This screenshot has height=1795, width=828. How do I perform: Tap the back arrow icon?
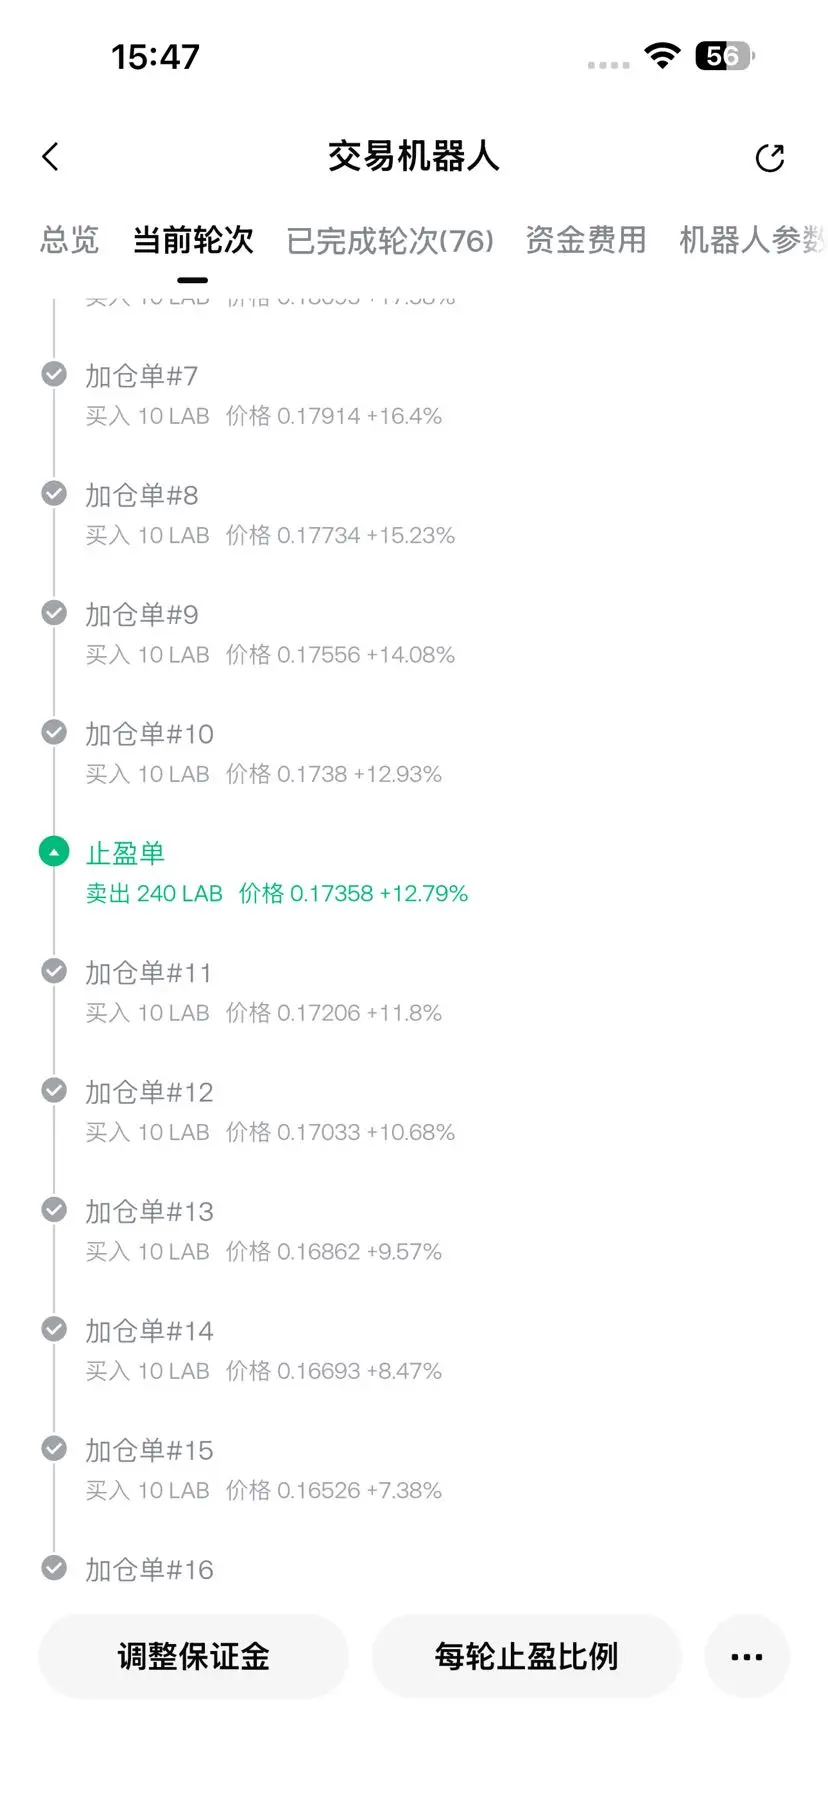pos(51,157)
